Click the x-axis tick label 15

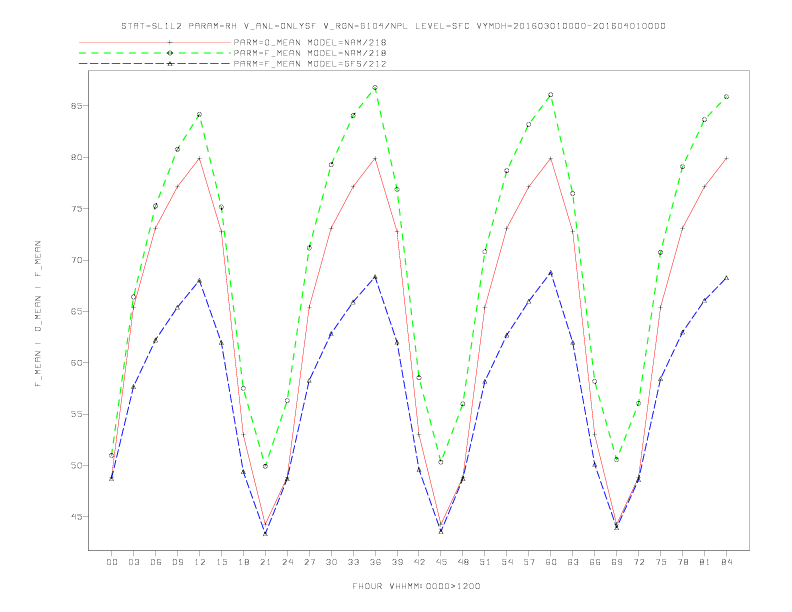click(221, 562)
